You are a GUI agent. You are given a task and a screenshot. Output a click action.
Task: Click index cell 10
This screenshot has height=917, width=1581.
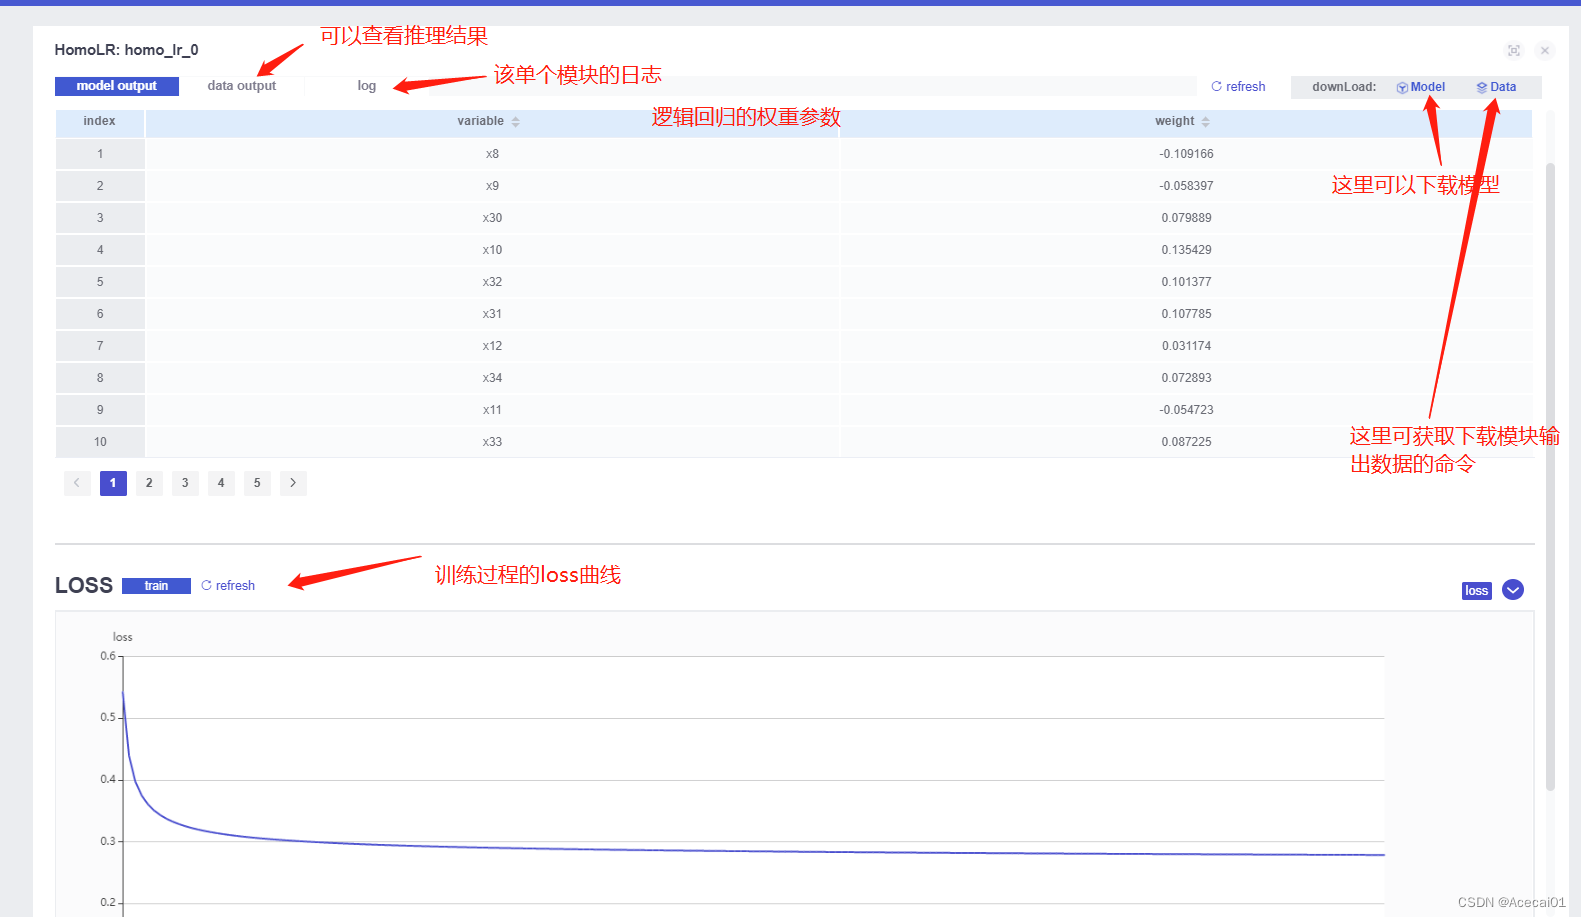click(100, 442)
